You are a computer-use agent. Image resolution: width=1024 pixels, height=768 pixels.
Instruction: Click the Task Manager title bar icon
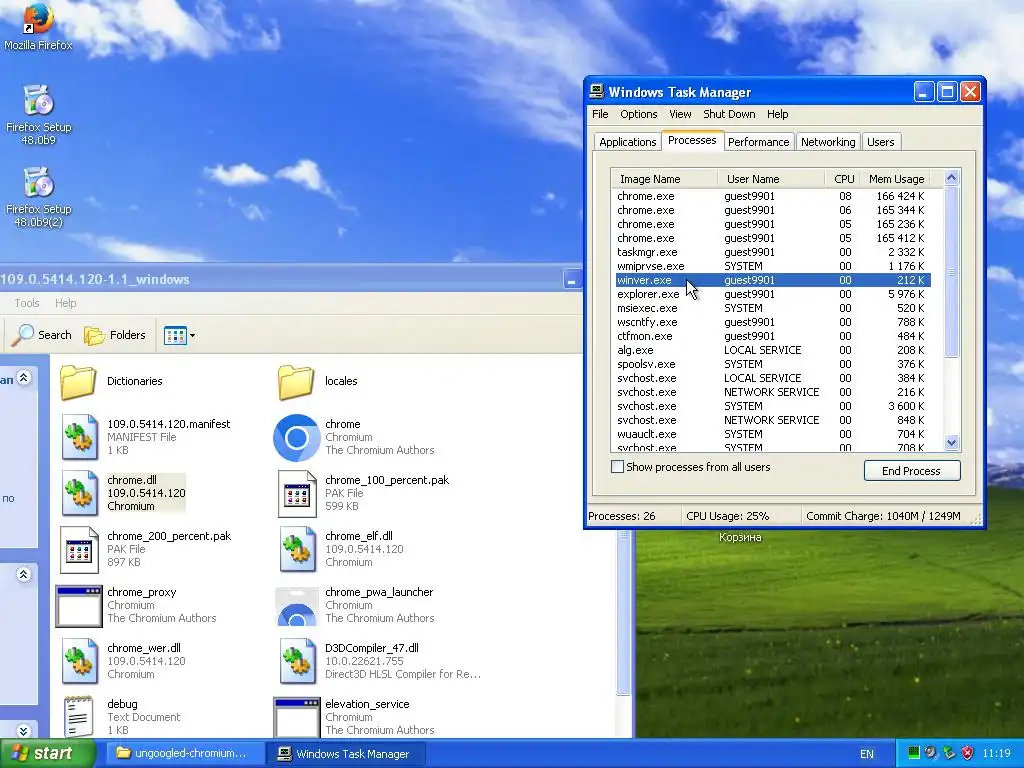[x=596, y=91]
